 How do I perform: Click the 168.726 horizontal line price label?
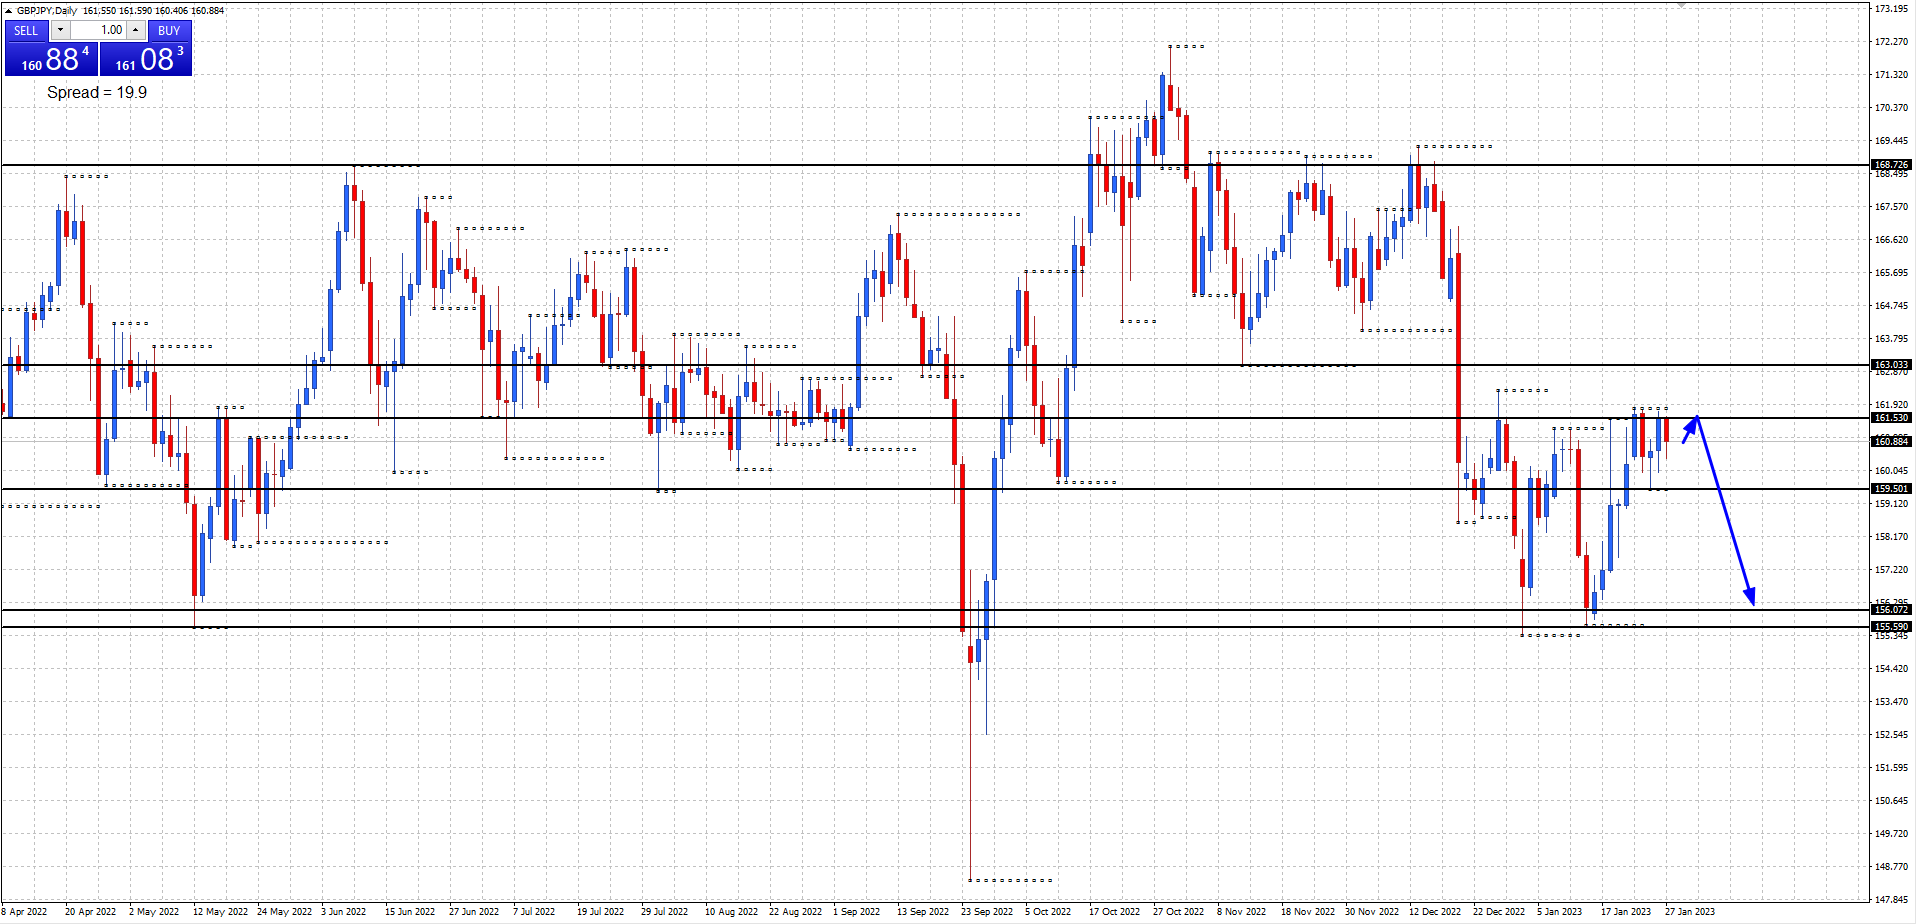[x=1890, y=165]
